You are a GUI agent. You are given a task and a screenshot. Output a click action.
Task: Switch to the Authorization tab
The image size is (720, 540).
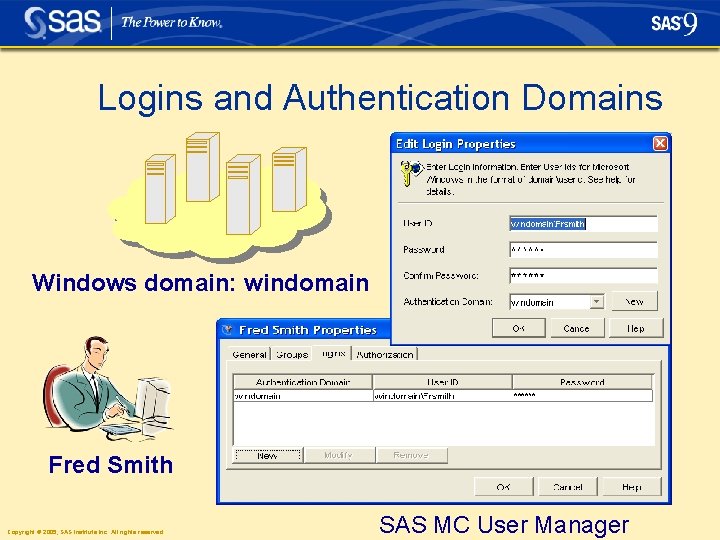(385, 354)
